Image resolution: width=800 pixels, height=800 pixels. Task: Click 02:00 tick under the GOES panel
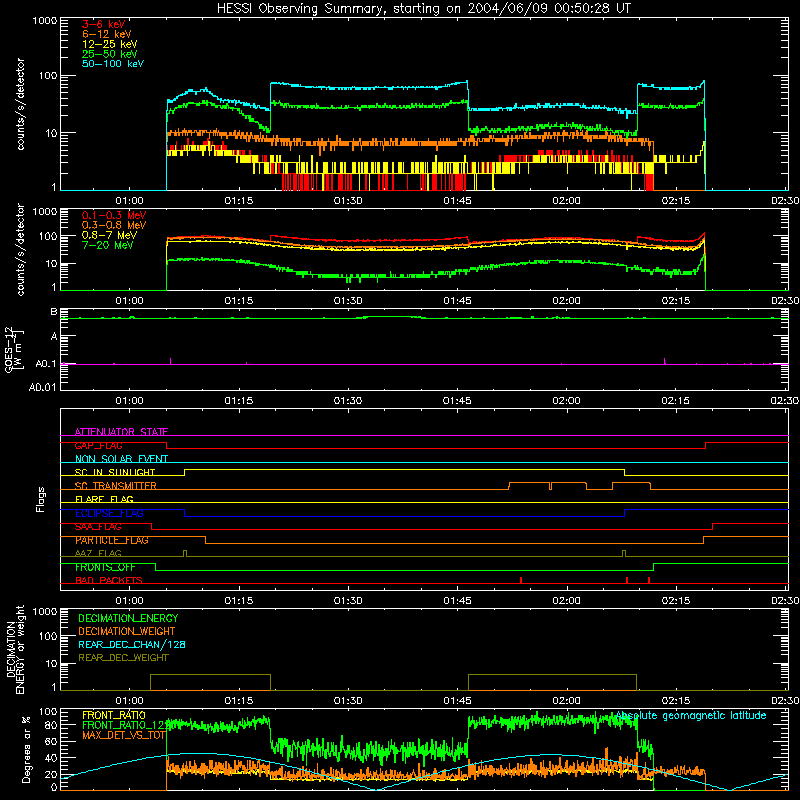pyautogui.click(x=566, y=401)
